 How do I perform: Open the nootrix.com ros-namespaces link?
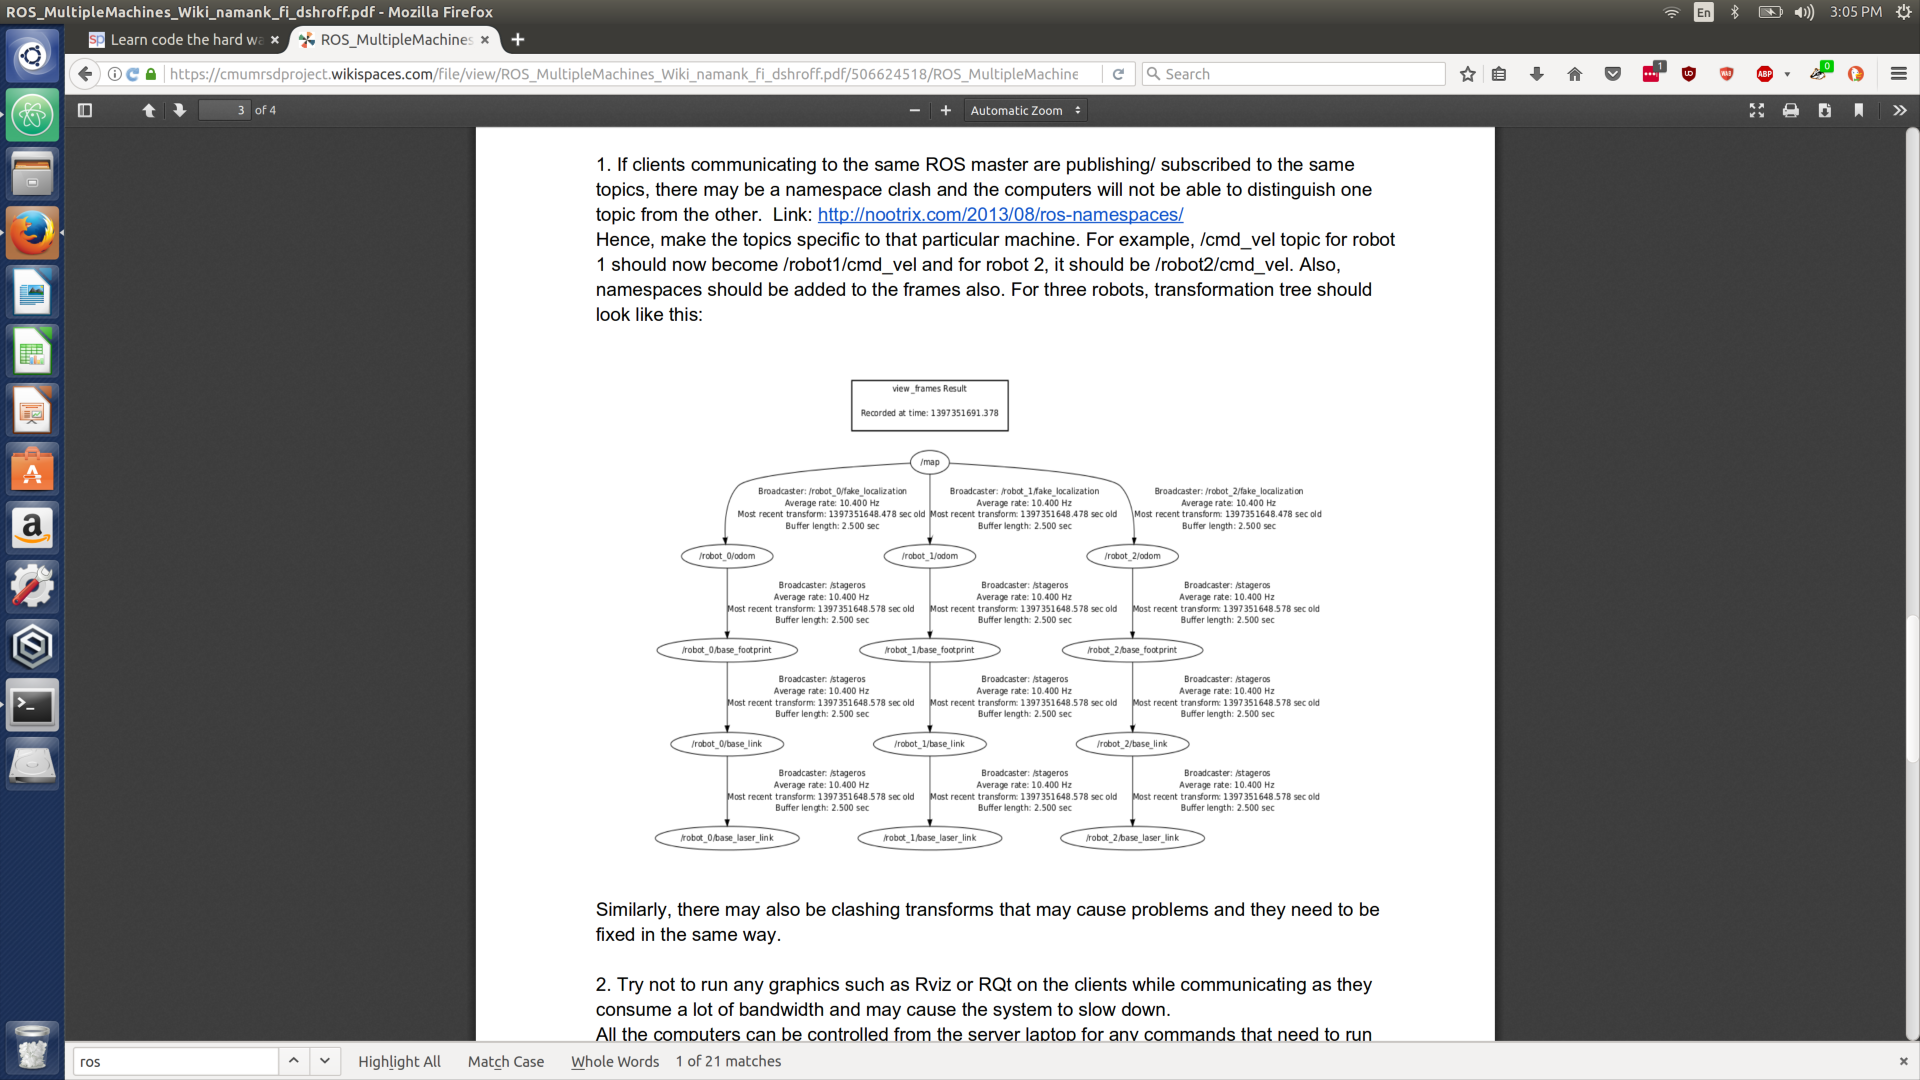click(1000, 214)
